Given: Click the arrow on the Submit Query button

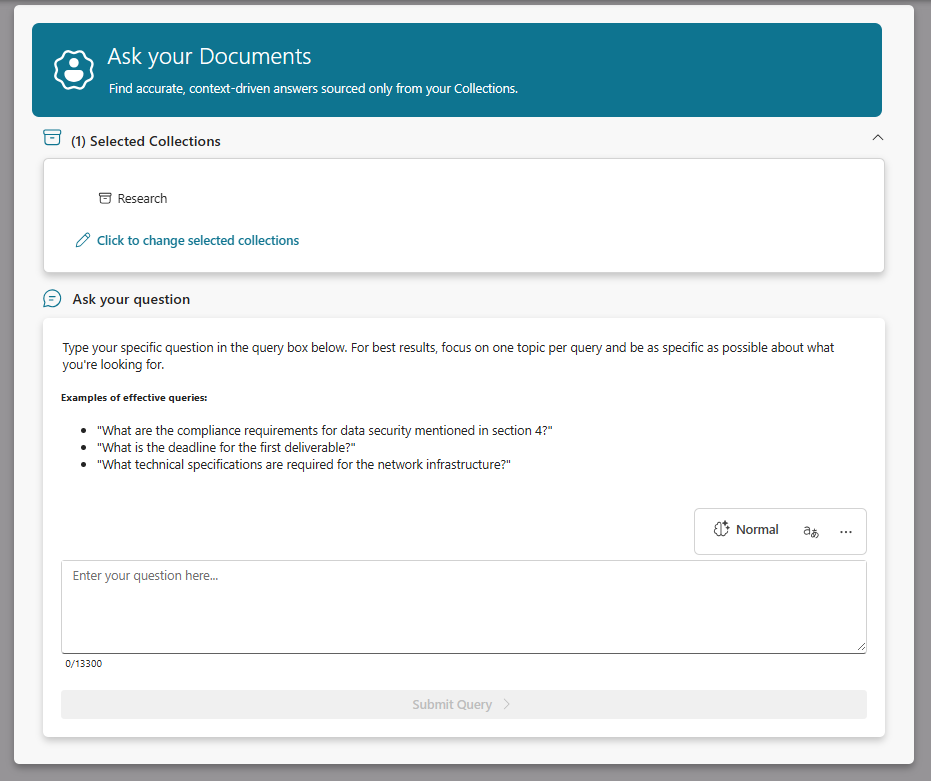Looking at the screenshot, I should (507, 704).
